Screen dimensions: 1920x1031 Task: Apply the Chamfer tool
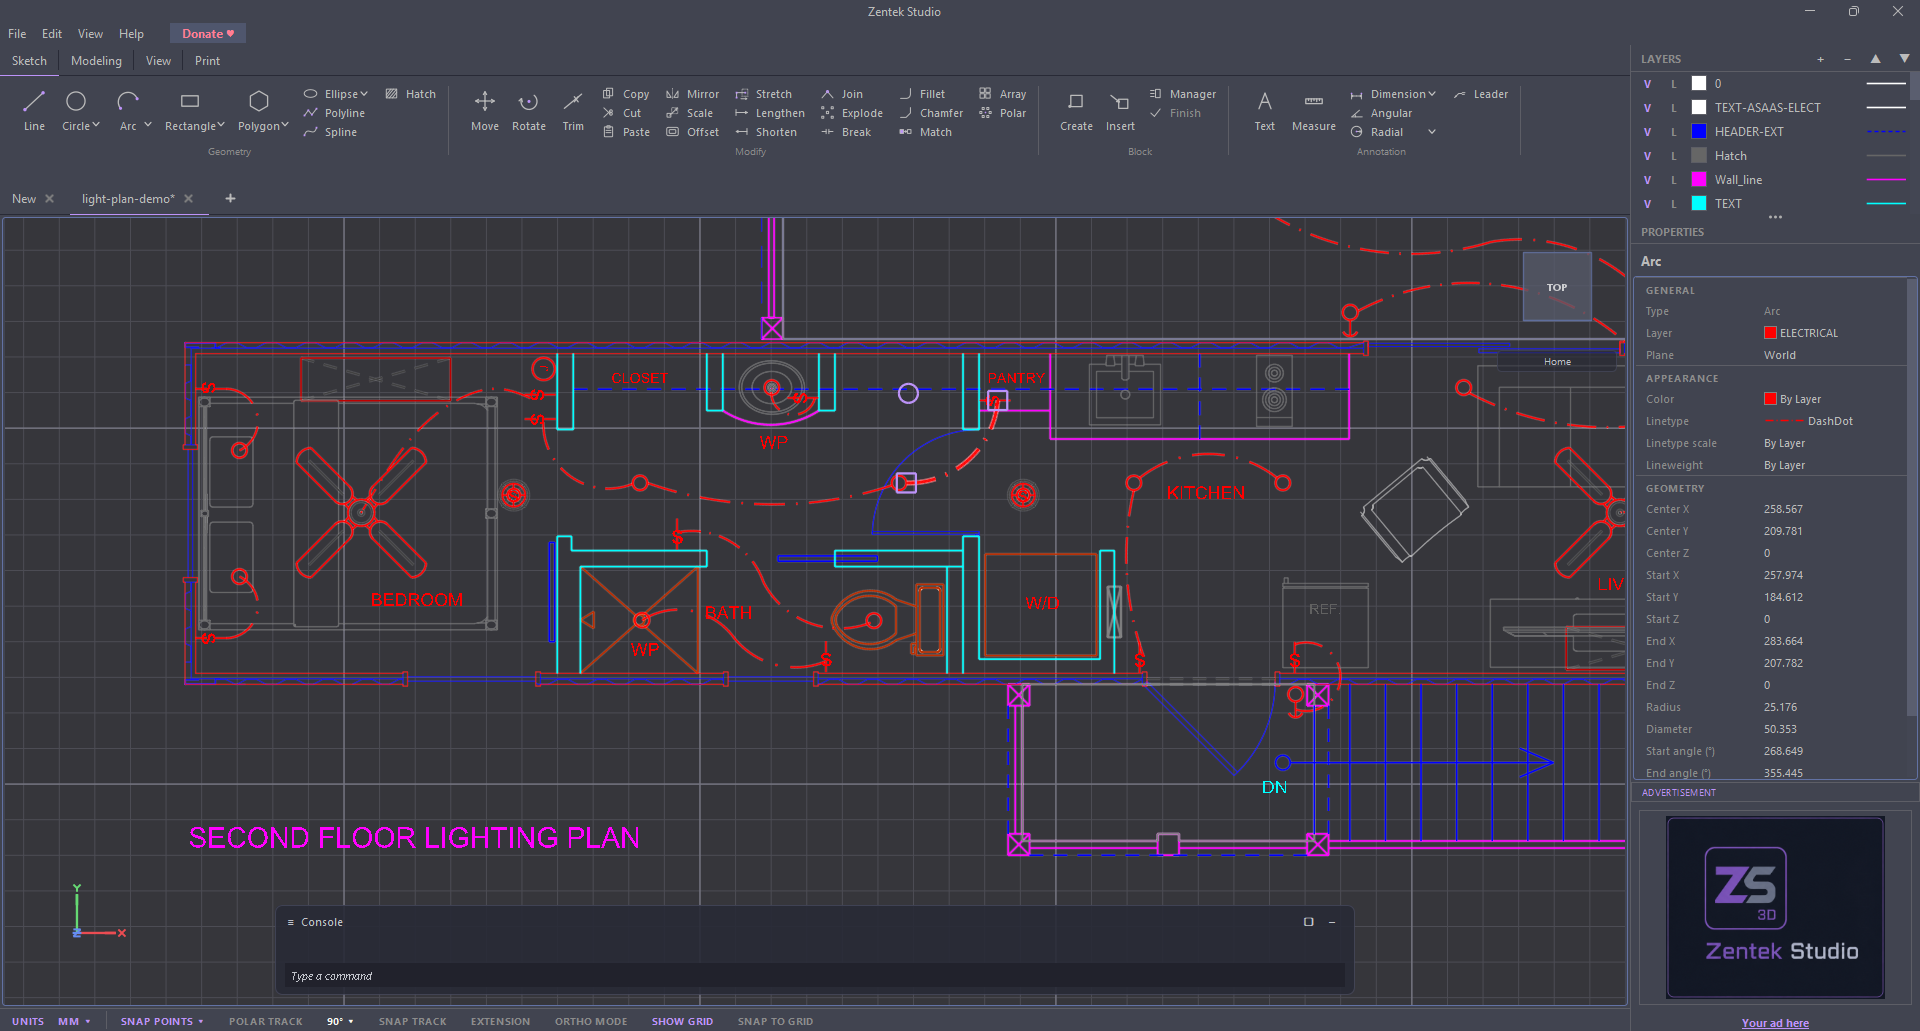pyautogui.click(x=931, y=113)
